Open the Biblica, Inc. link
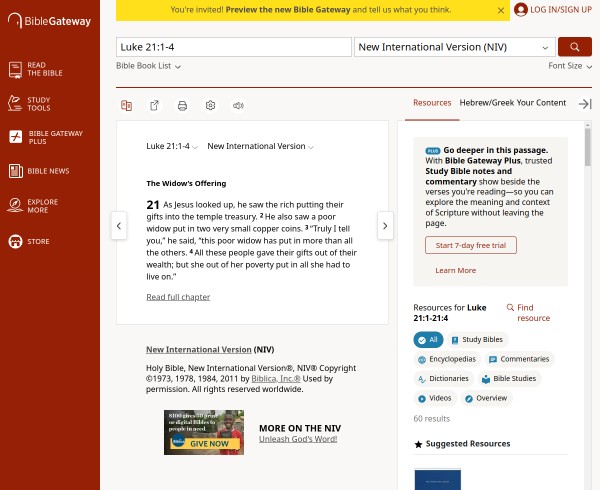The width and height of the screenshot is (600, 490). click(276, 379)
